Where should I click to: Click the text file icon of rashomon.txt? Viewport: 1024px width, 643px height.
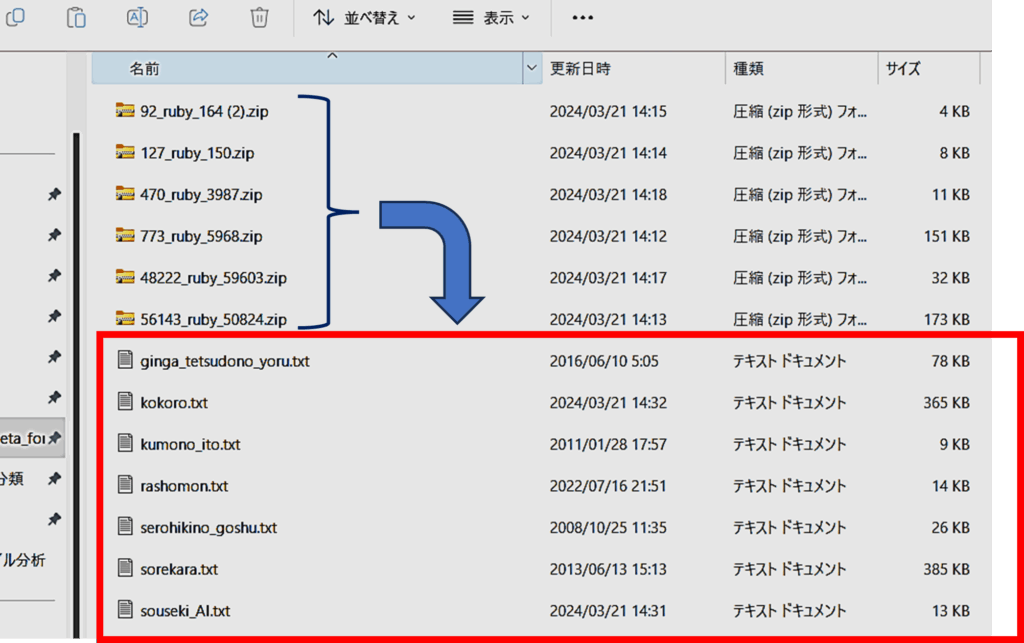pyautogui.click(x=125, y=486)
